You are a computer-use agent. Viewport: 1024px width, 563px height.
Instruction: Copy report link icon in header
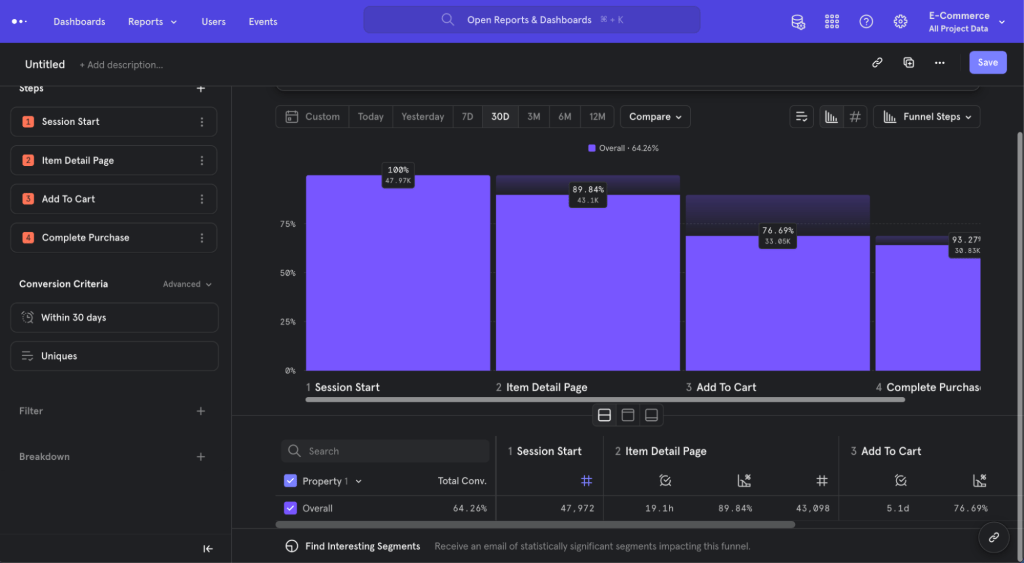tap(877, 63)
